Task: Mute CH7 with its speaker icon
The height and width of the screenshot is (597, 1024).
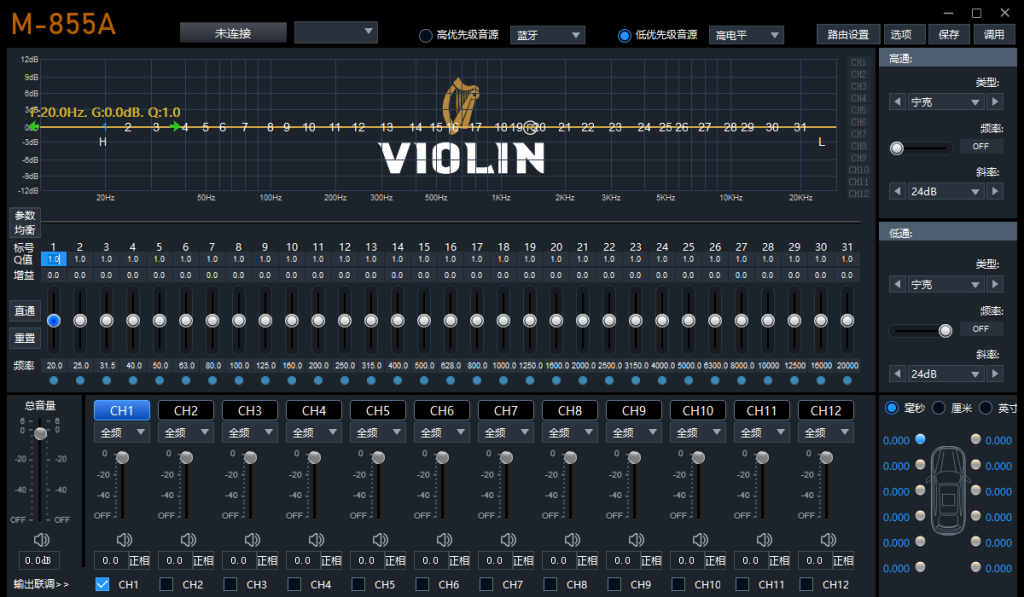Action: pos(508,540)
